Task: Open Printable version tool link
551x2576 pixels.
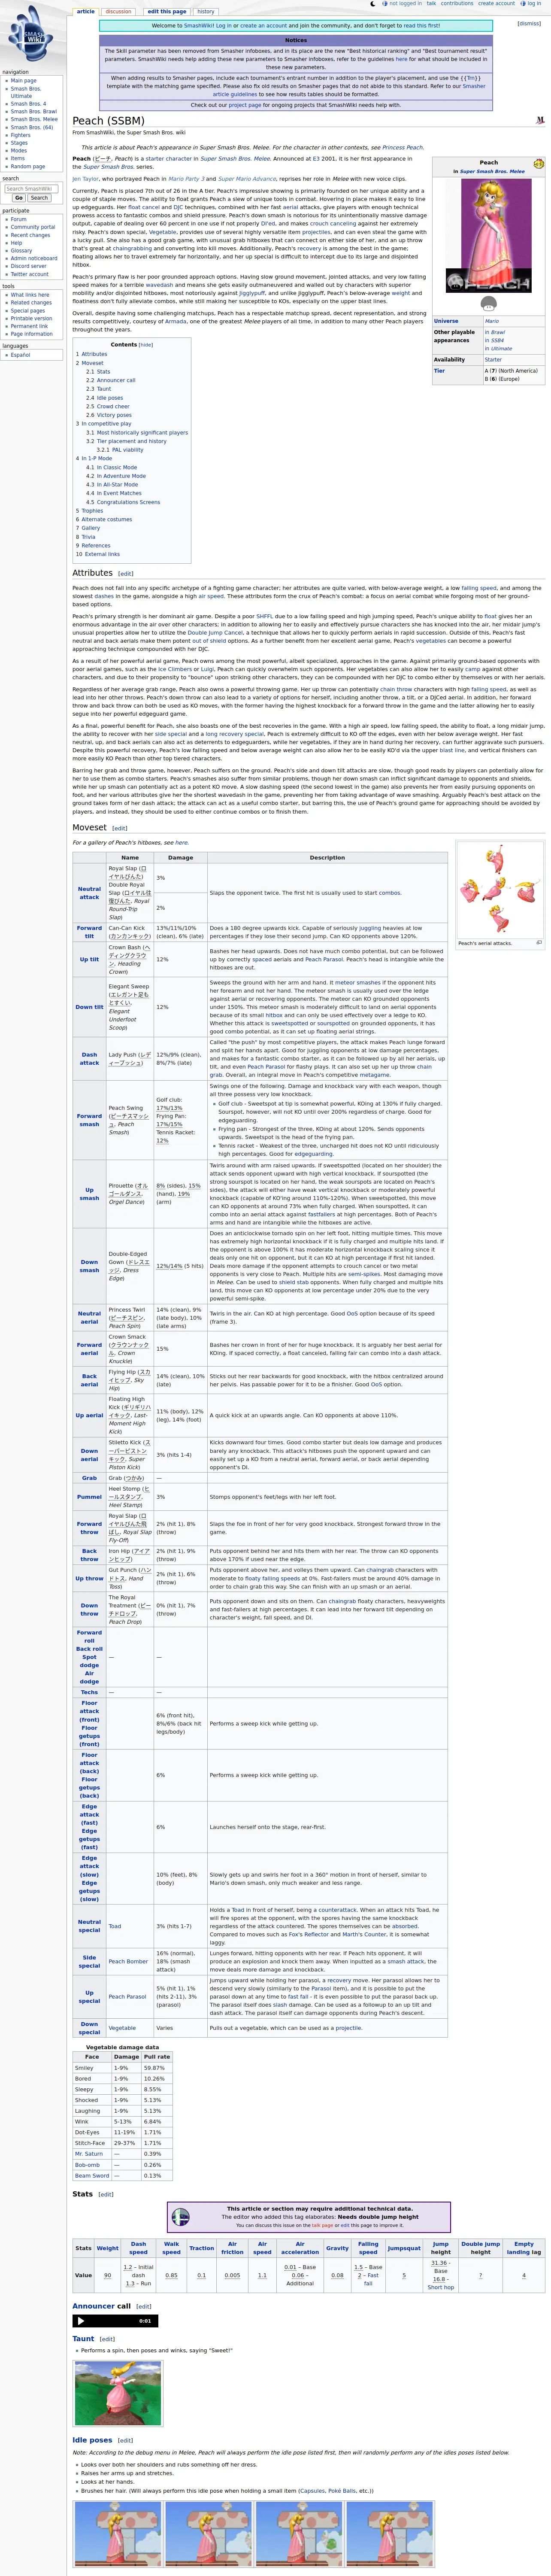Action: (x=31, y=319)
